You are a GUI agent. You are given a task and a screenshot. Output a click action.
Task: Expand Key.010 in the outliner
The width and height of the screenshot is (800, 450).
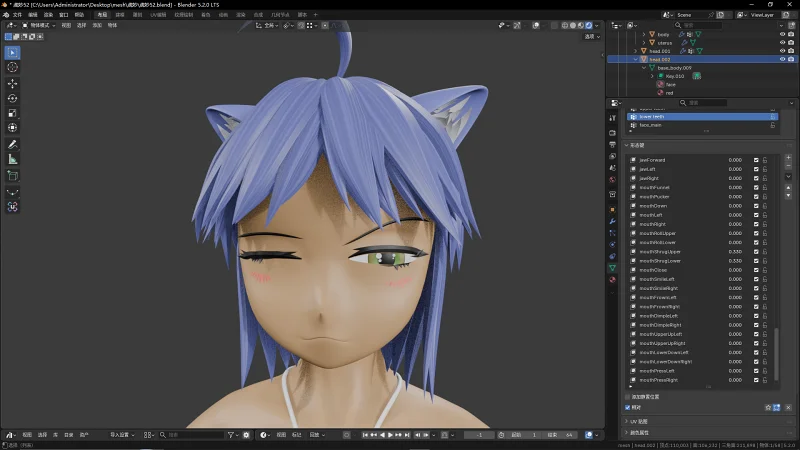click(x=652, y=76)
